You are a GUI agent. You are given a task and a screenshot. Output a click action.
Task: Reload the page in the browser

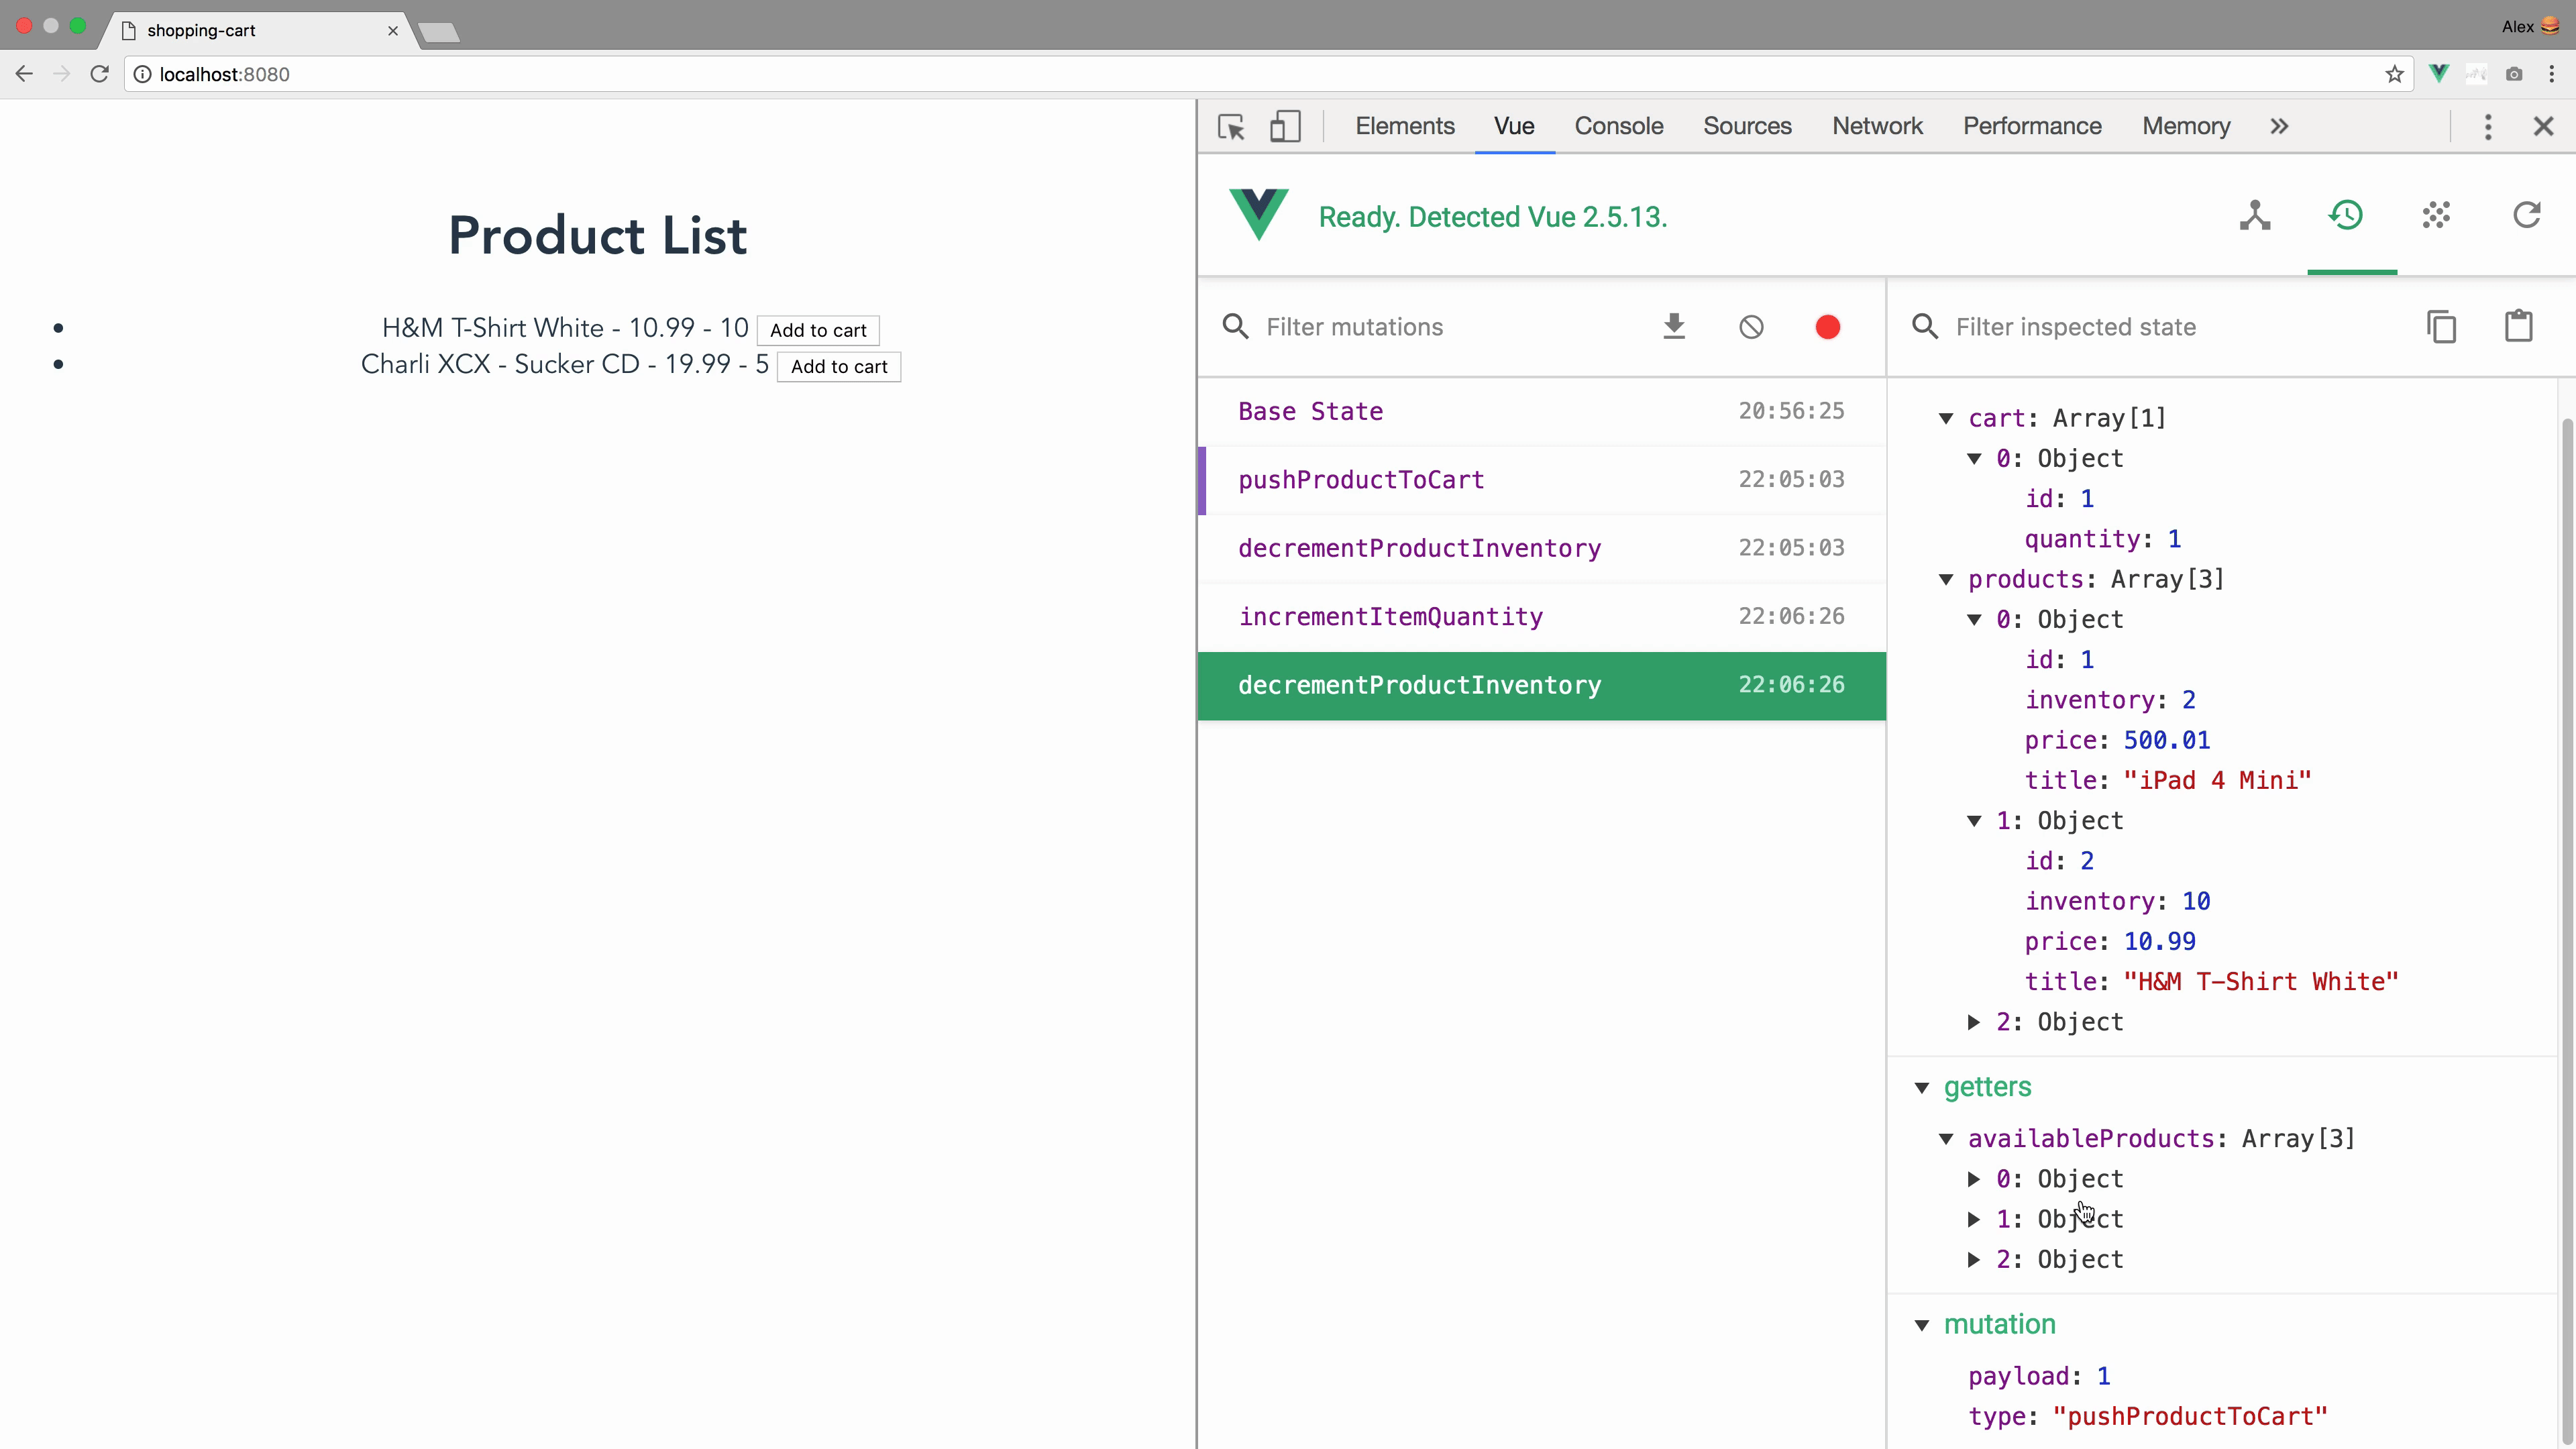[99, 74]
